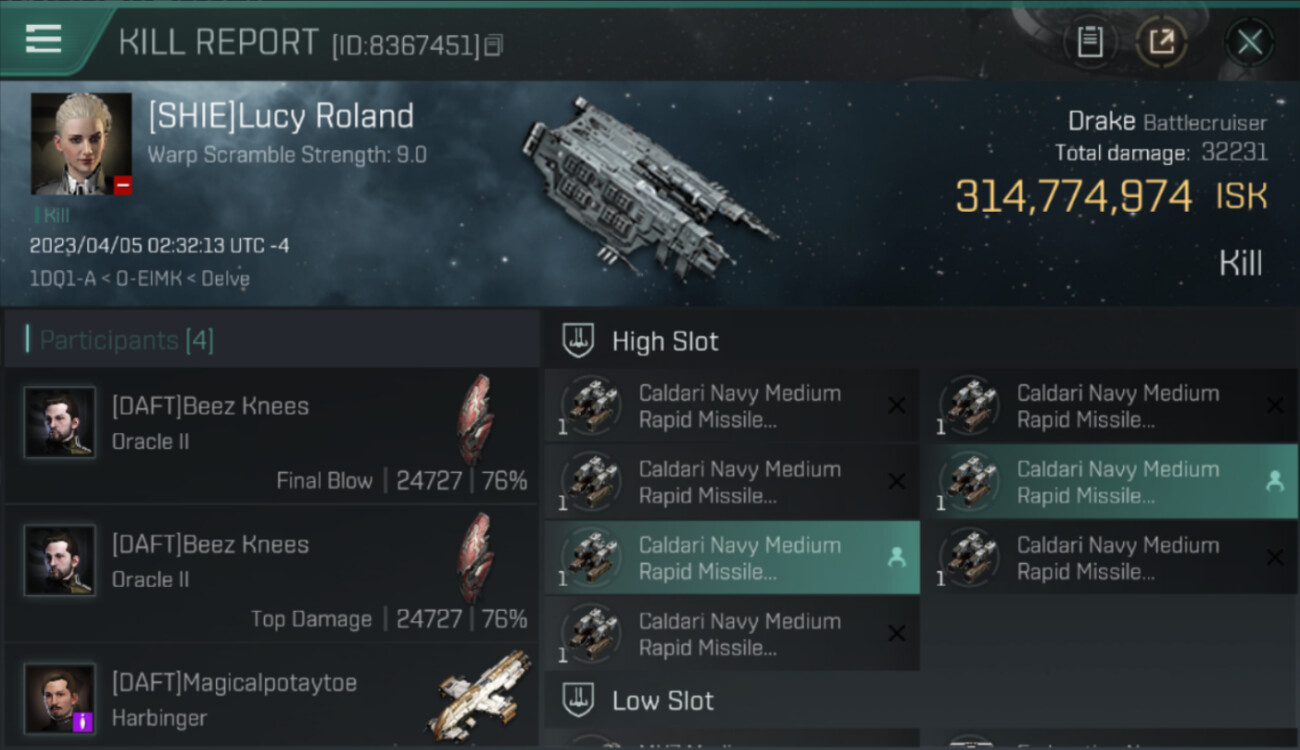Close the kill report window
This screenshot has height=750, width=1300.
point(1249,42)
